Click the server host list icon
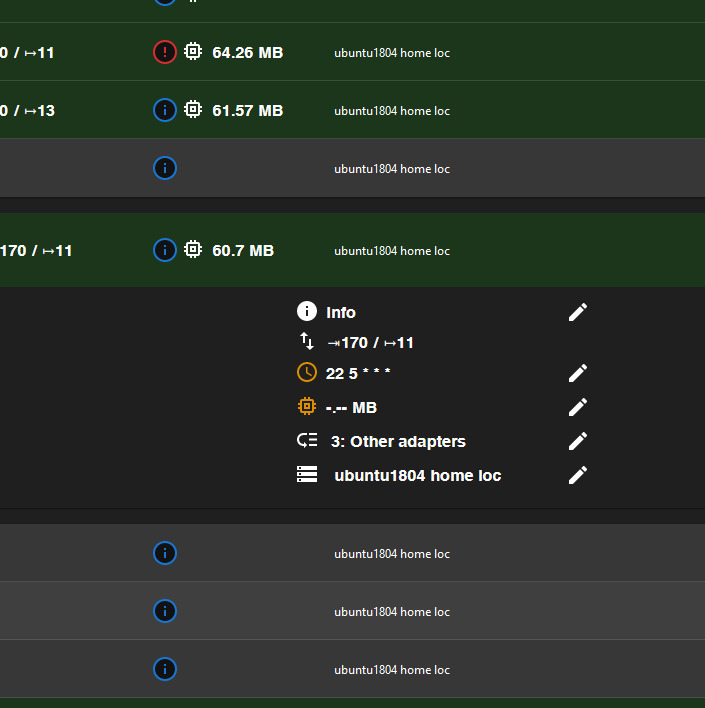Viewport: 705px width, 708px height. [x=307, y=474]
